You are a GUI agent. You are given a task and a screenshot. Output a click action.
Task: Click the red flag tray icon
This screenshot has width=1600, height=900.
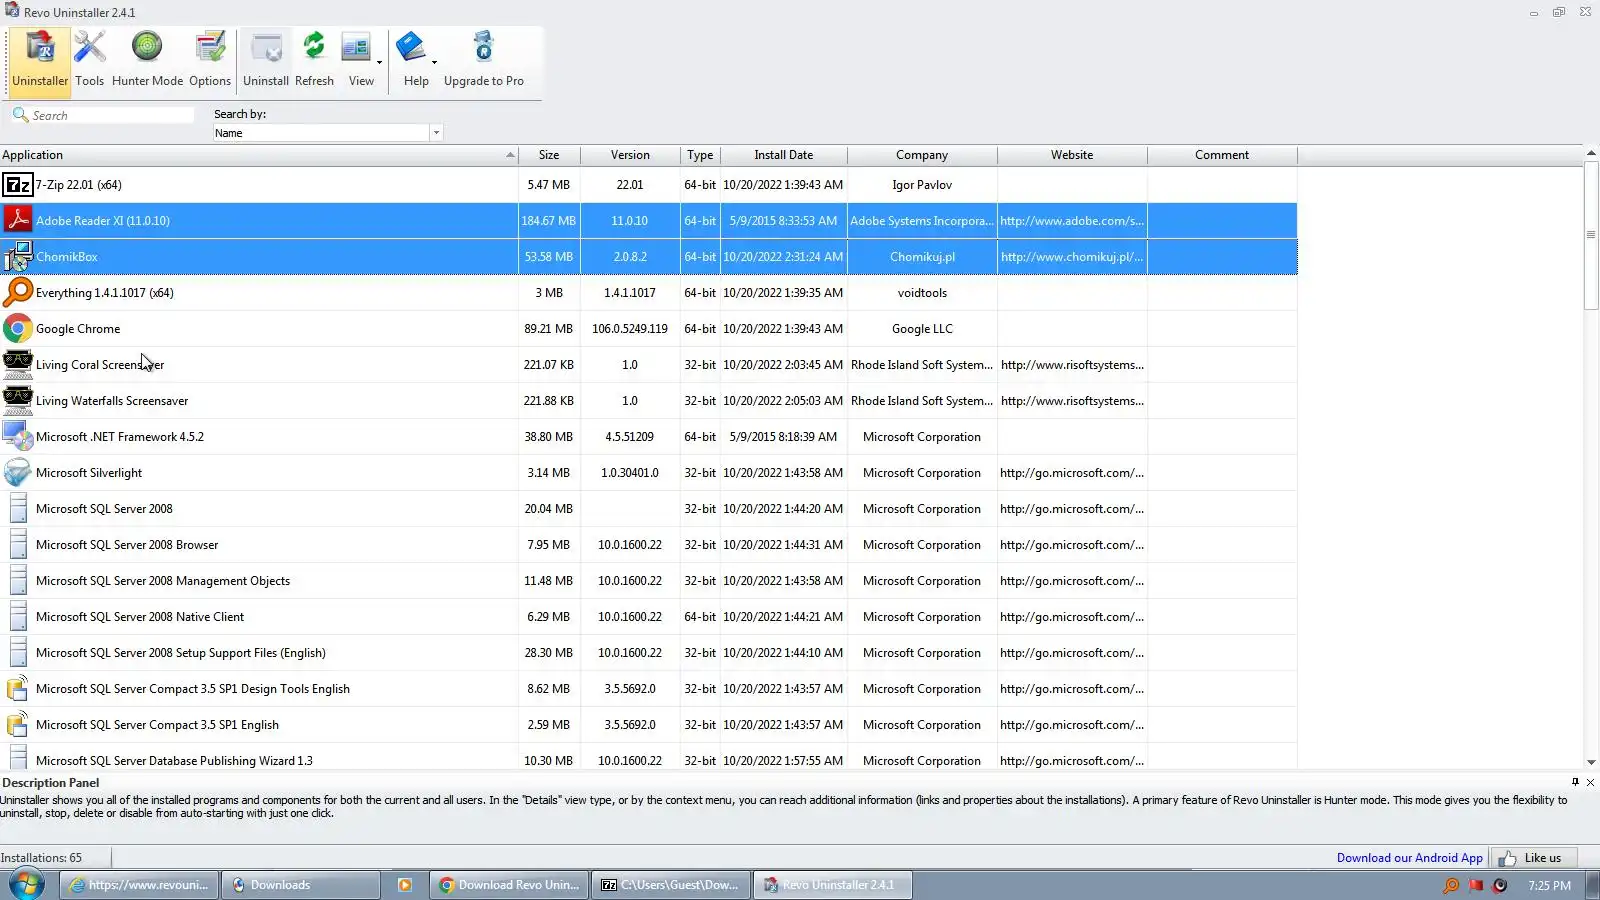coord(1476,885)
